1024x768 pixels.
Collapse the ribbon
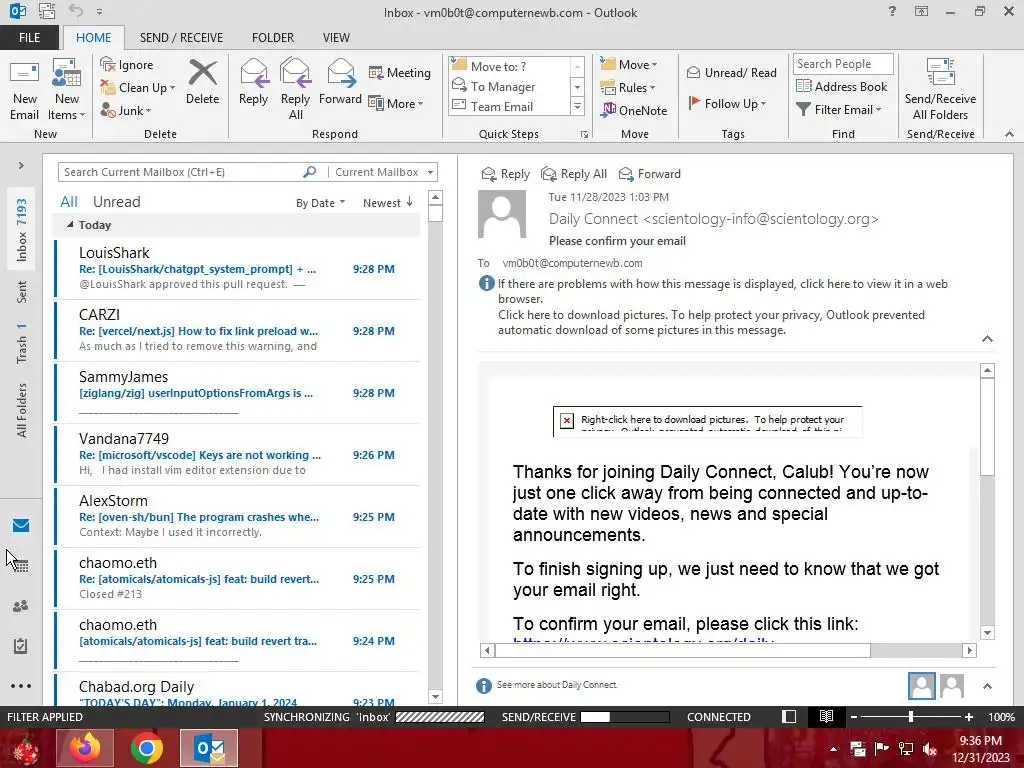(1009, 134)
